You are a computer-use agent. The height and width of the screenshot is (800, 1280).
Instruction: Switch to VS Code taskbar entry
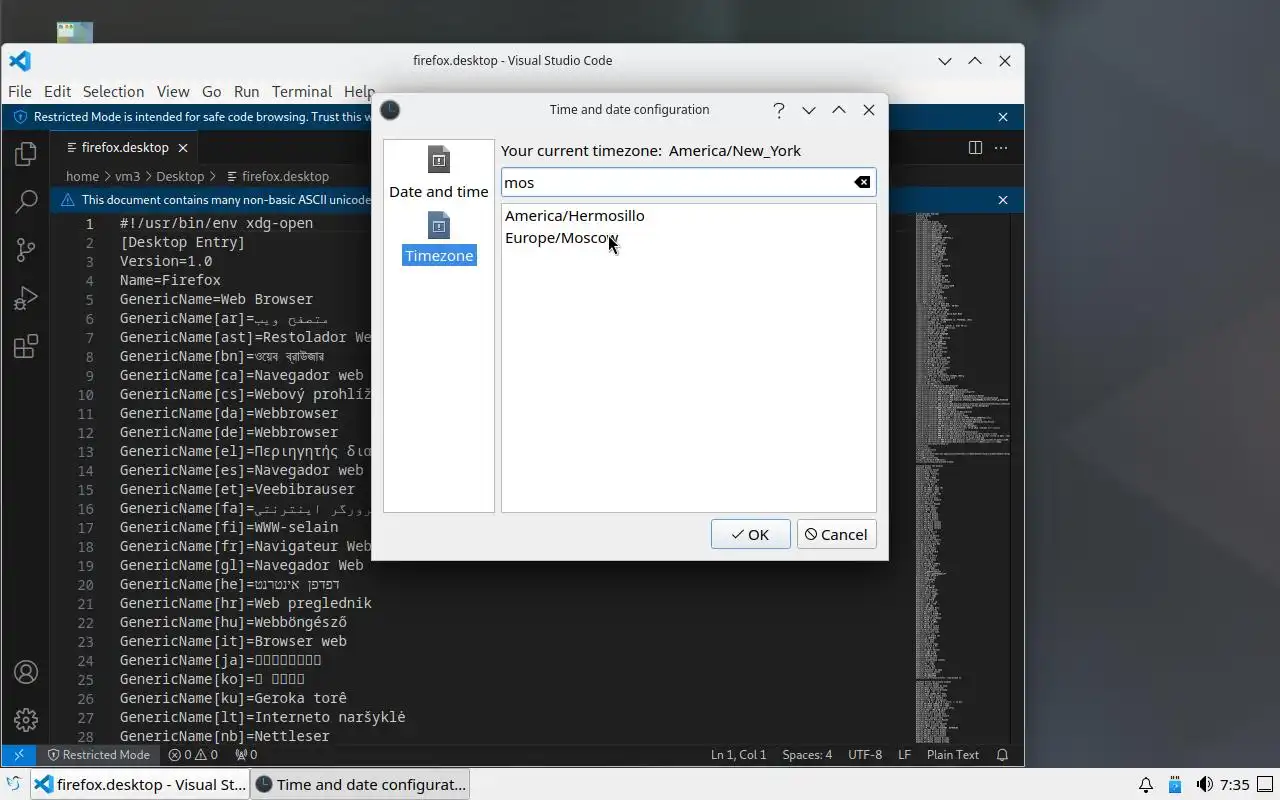pyautogui.click(x=140, y=785)
